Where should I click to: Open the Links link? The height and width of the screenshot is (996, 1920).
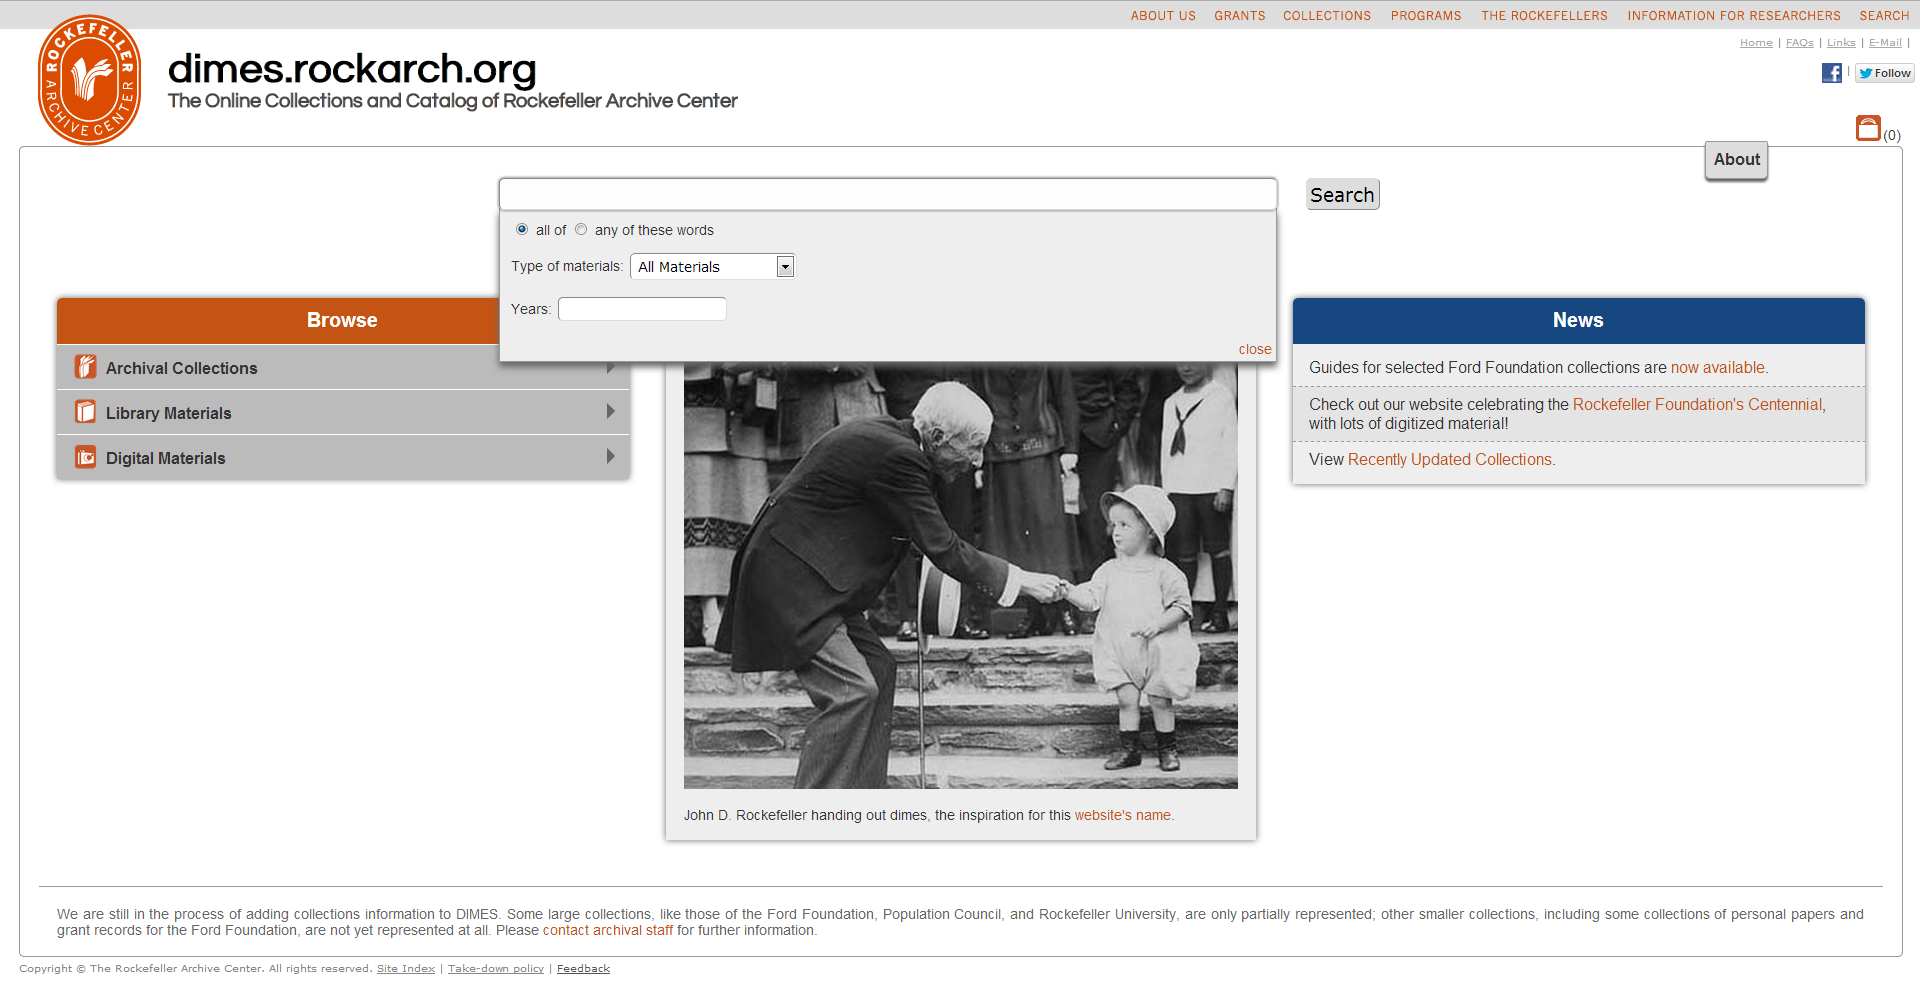click(x=1841, y=43)
